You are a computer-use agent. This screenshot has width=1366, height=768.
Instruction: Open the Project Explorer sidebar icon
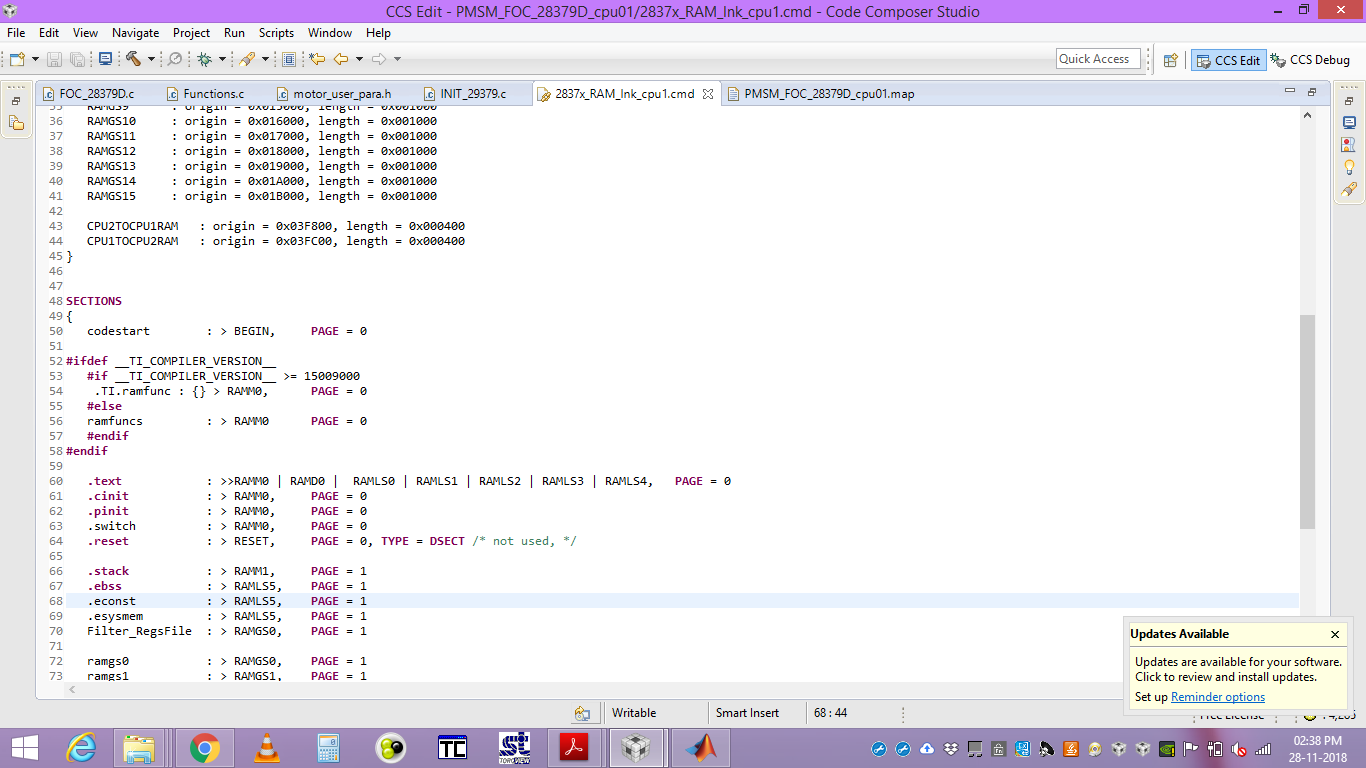point(16,123)
